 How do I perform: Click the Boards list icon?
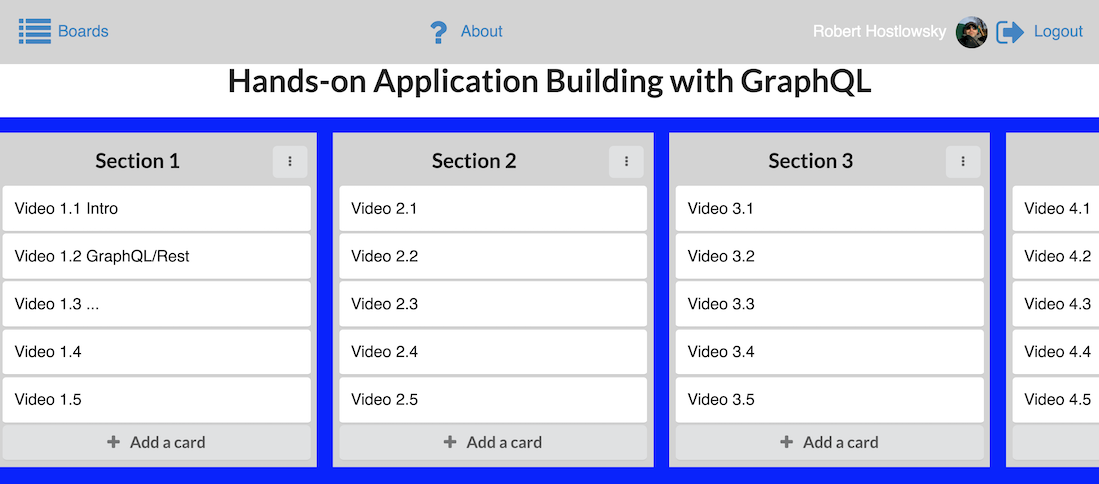point(35,32)
